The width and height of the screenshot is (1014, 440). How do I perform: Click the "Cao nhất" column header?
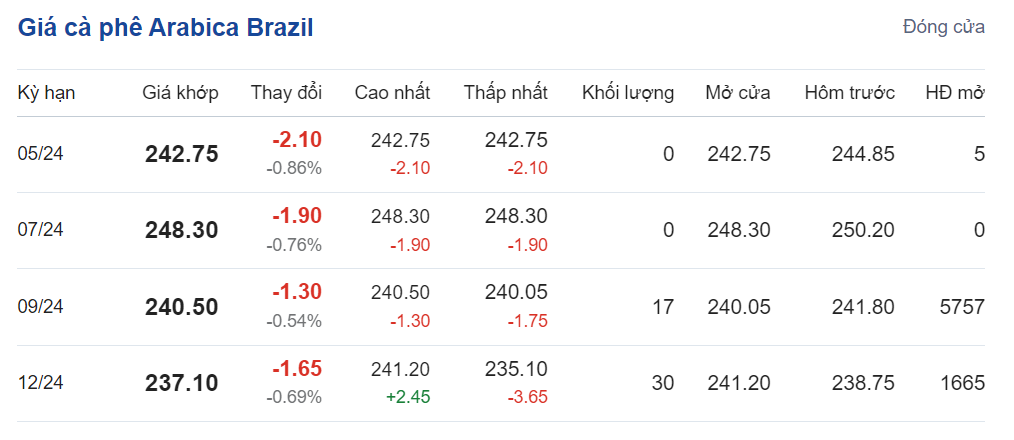click(392, 93)
